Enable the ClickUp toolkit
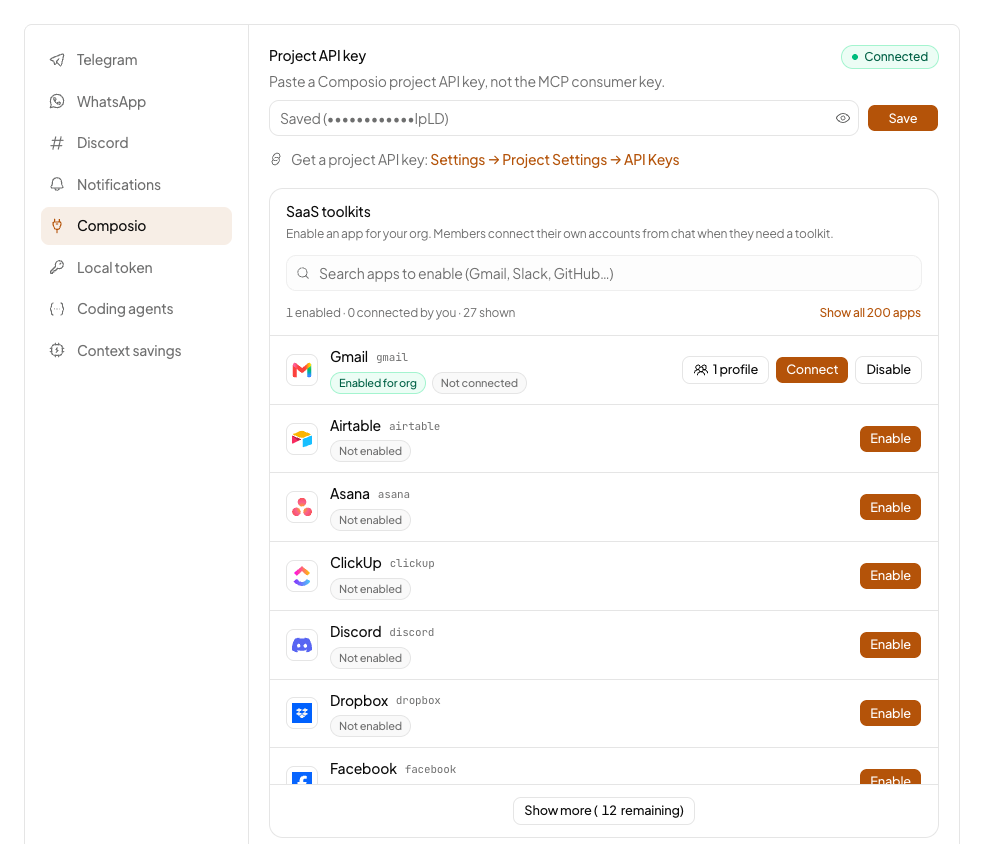Viewport: 984px width, 844px height. 890,575
